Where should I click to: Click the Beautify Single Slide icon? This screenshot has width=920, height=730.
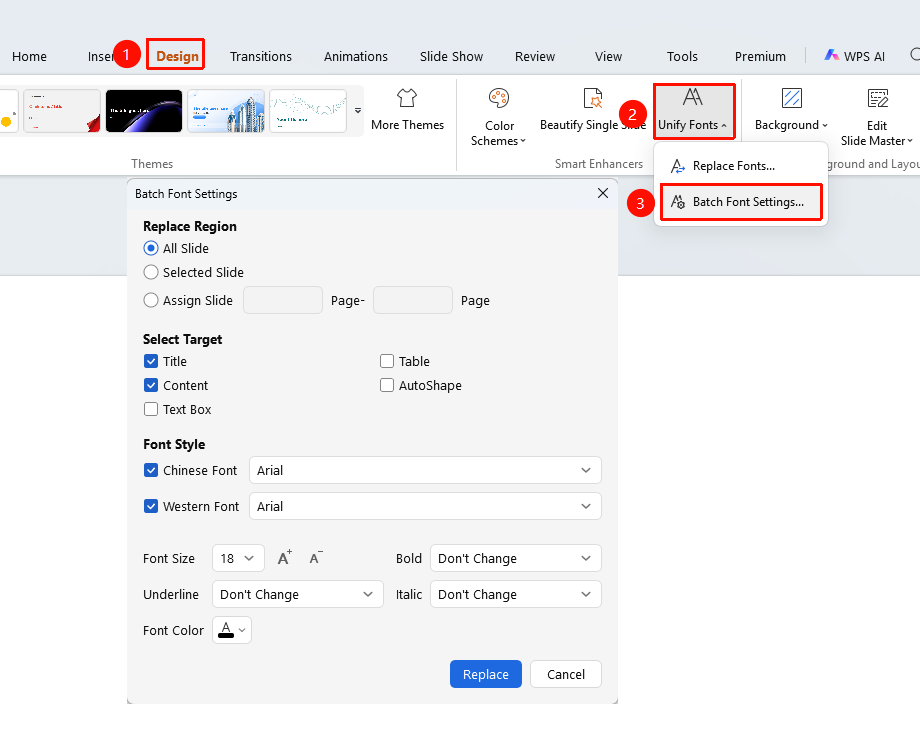593,98
